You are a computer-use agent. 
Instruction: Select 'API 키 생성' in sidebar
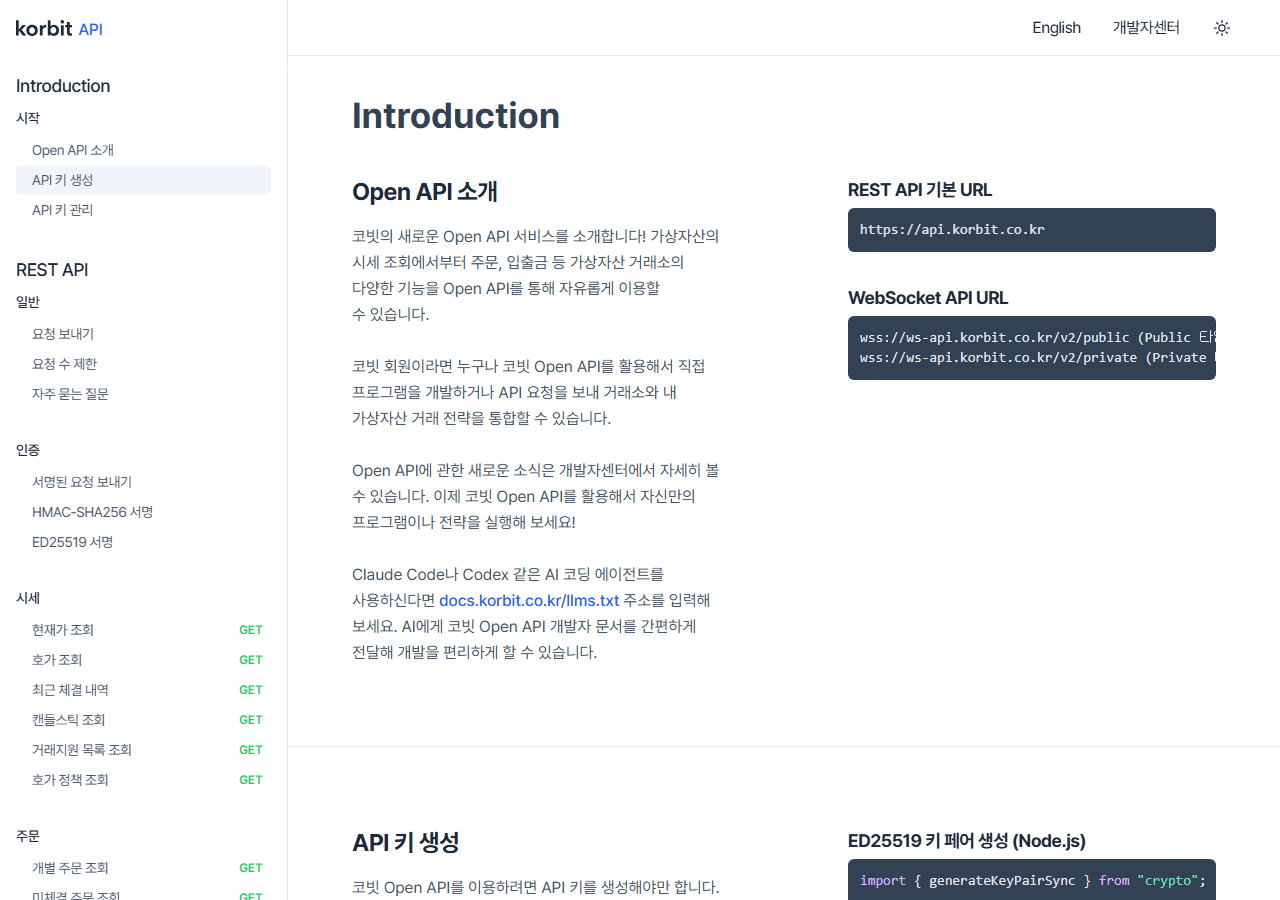(143, 180)
